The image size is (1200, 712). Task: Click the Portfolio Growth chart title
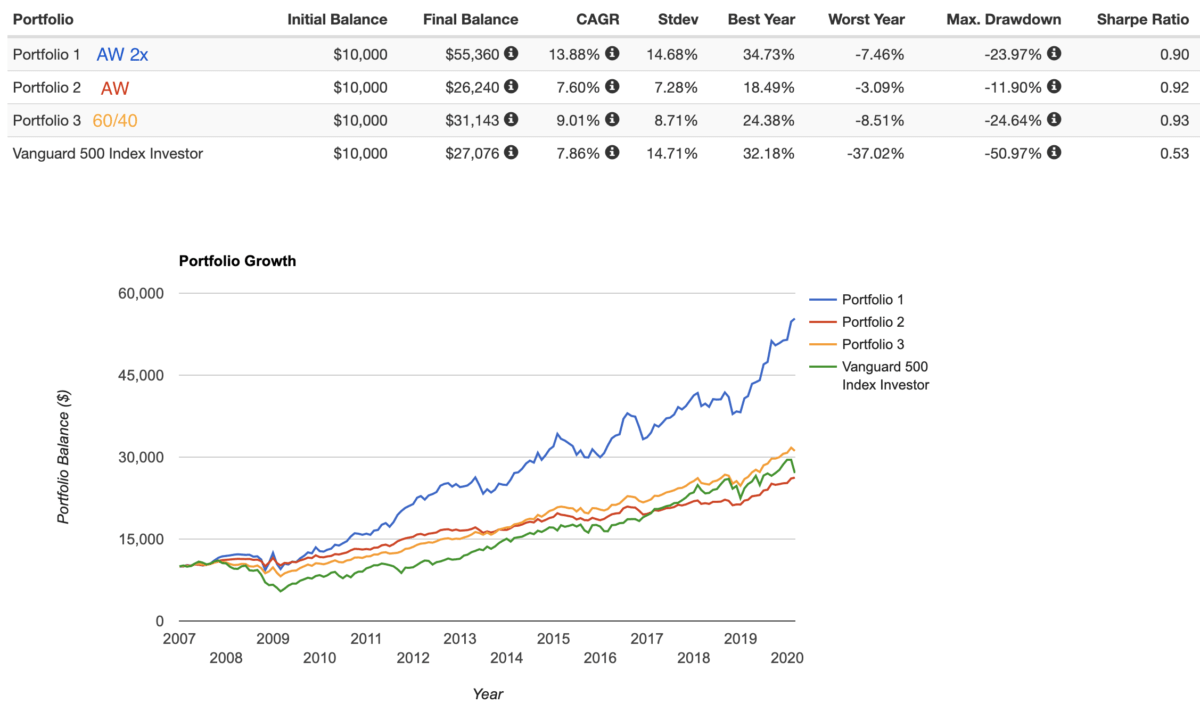point(237,261)
